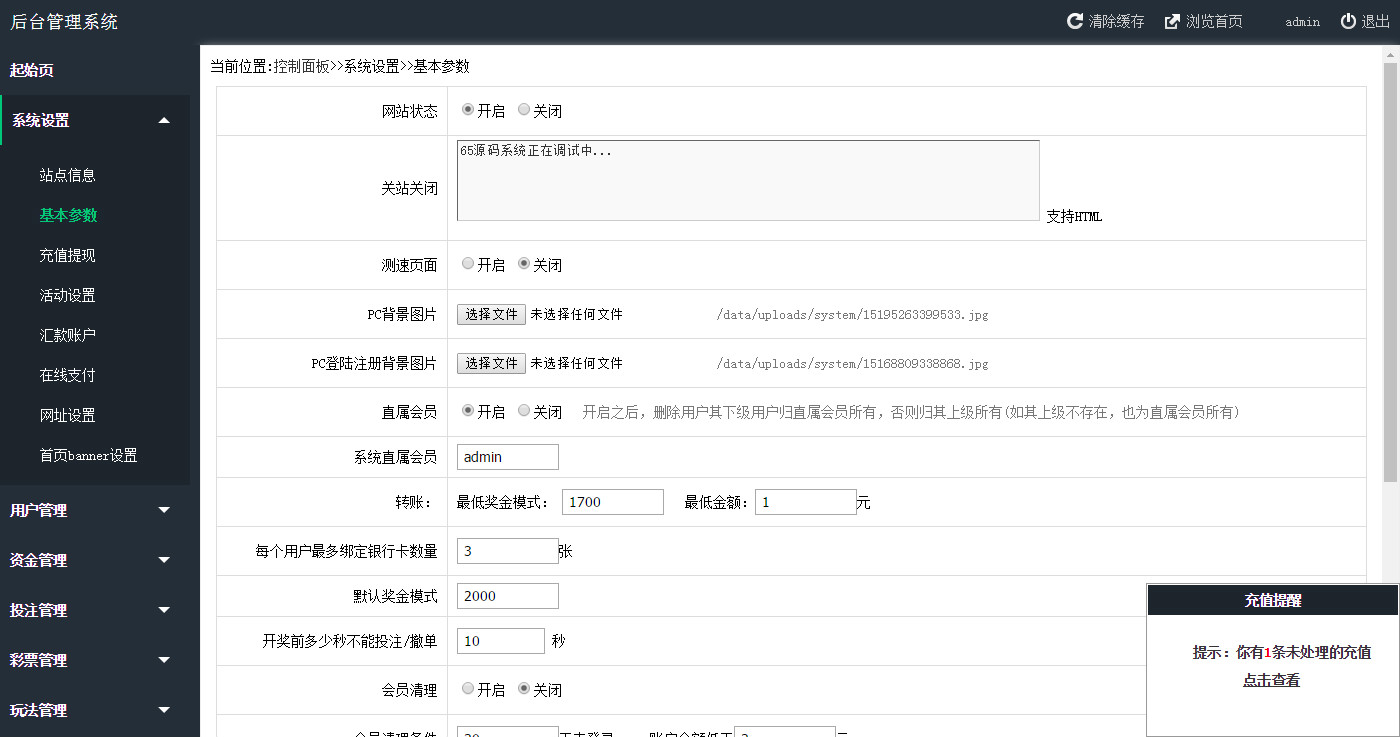Click the clear cache refresh icon

point(1075,21)
